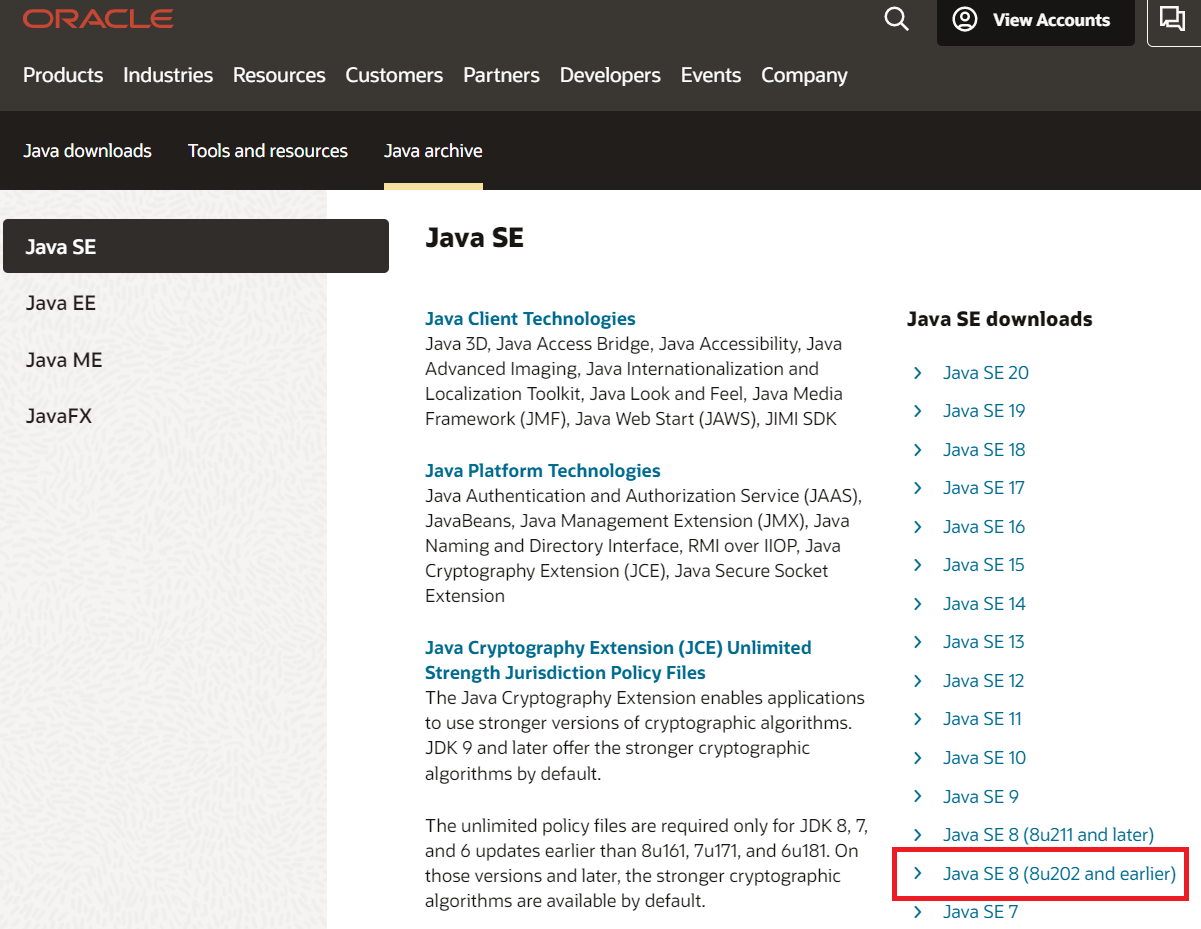Viewport: 1201px width, 929px height.
Task: Open the Java SE 12 download link
Action: click(x=984, y=681)
